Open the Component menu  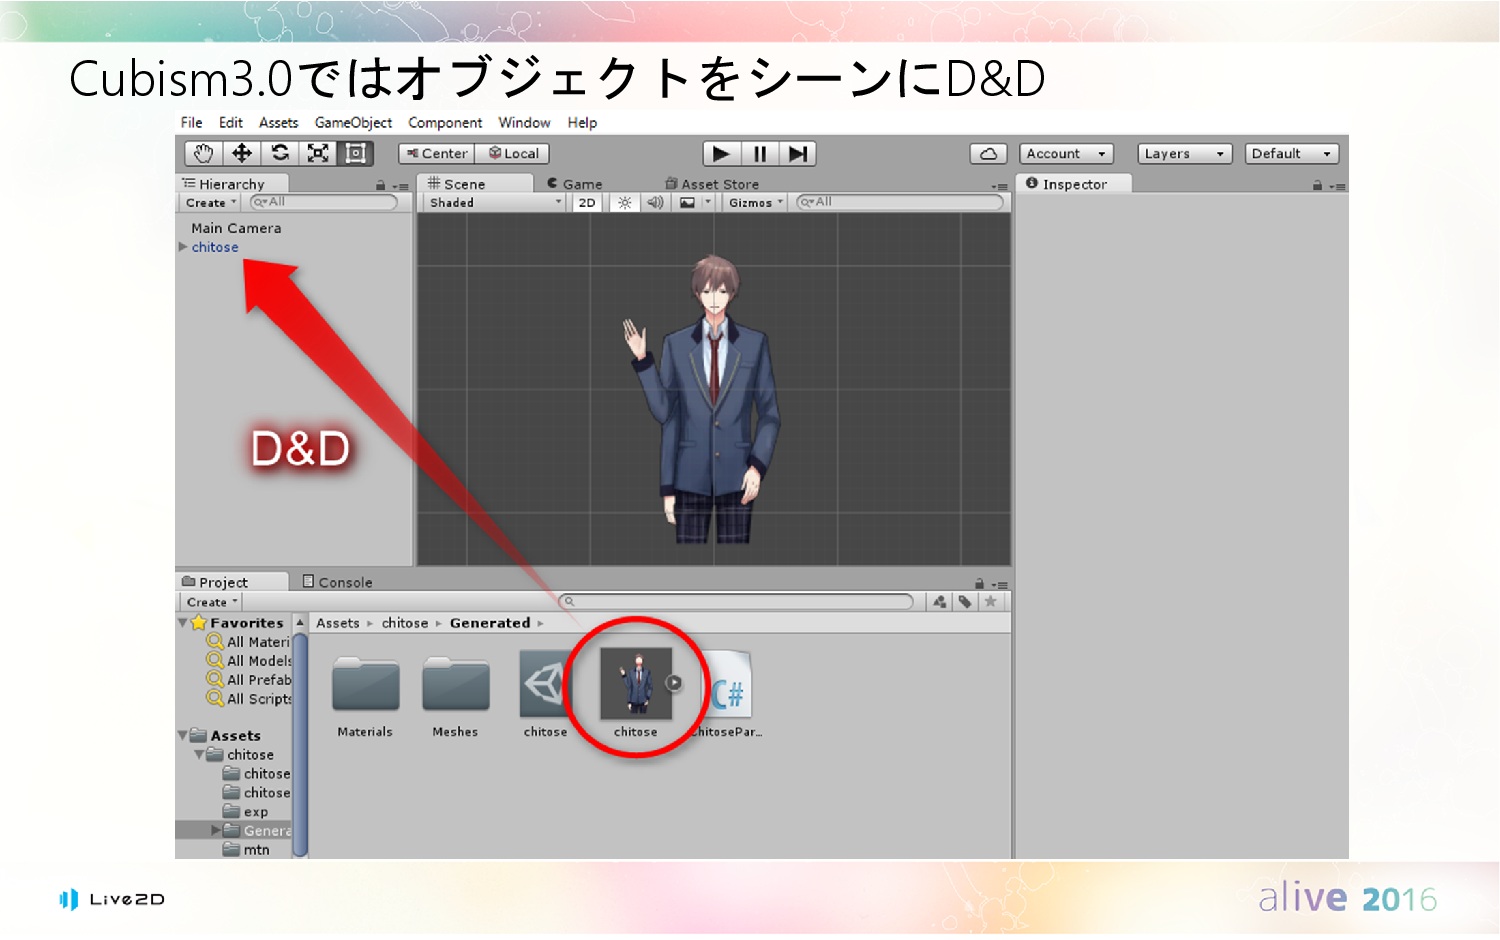click(x=445, y=123)
